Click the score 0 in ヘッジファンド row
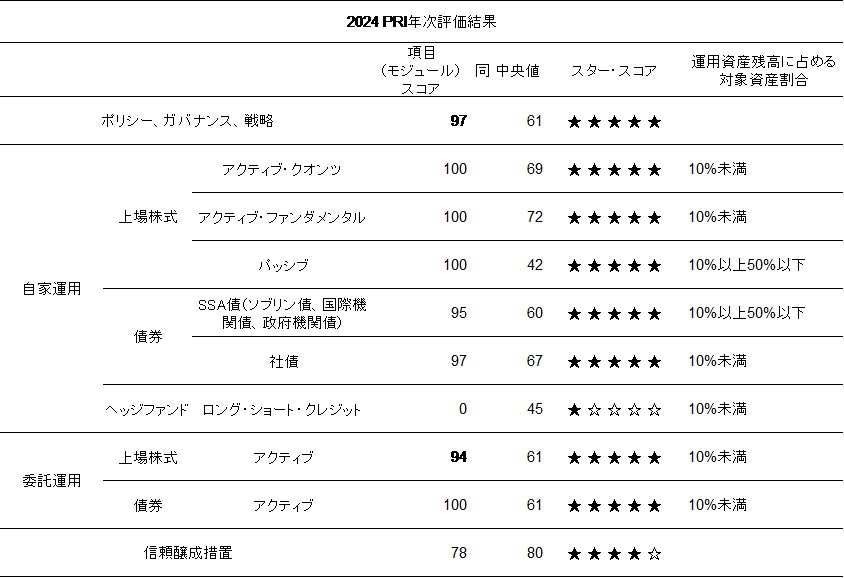 462,409
